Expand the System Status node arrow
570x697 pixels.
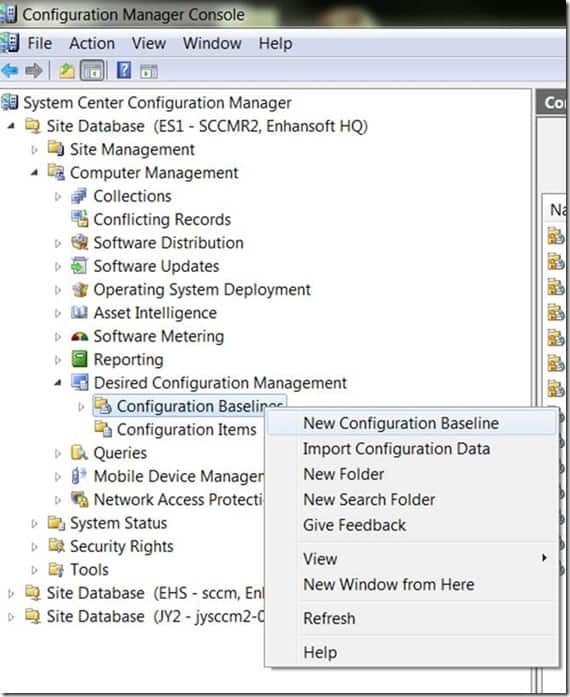point(34,523)
